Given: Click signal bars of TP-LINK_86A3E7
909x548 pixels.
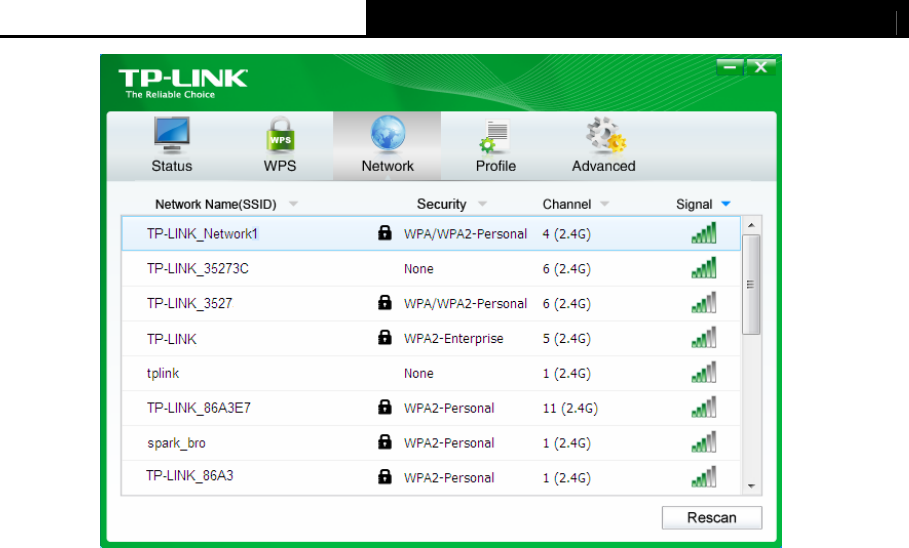Looking at the screenshot, I should pos(704,407).
